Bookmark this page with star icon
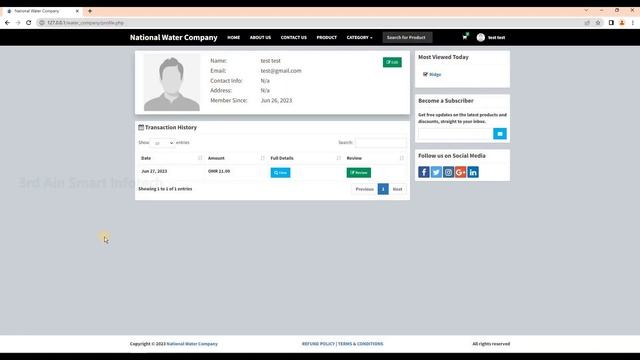This screenshot has height=360, width=640. click(x=598, y=23)
